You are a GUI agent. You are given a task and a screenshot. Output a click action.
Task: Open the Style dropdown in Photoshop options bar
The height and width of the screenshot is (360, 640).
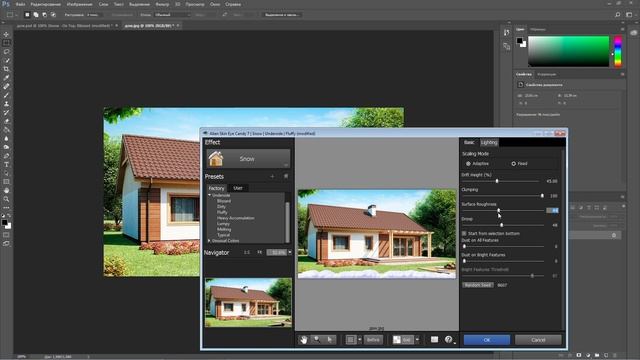pyautogui.click(x=173, y=15)
